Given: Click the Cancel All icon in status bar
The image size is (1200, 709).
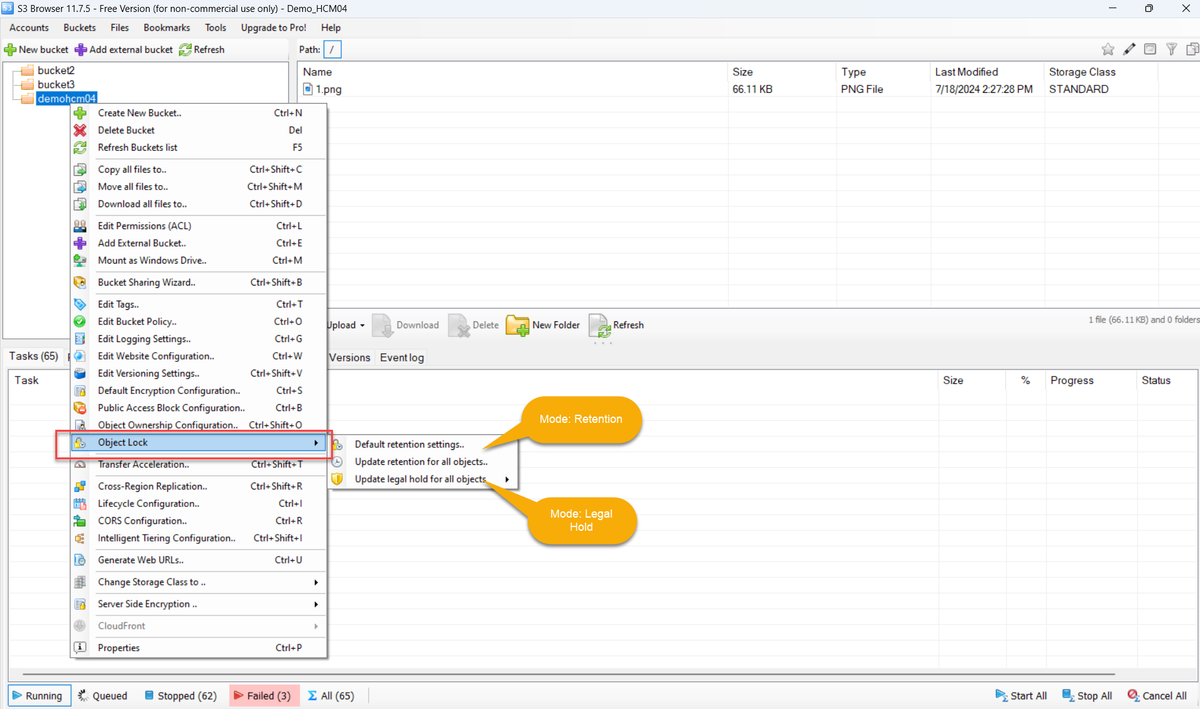Looking at the screenshot, I should 1133,696.
